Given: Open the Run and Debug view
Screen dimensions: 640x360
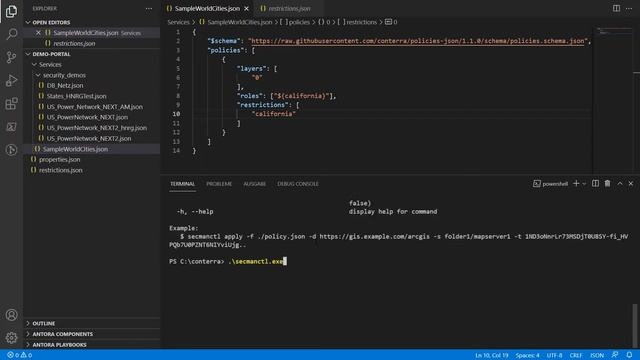Looking at the screenshot, I should (11, 80).
